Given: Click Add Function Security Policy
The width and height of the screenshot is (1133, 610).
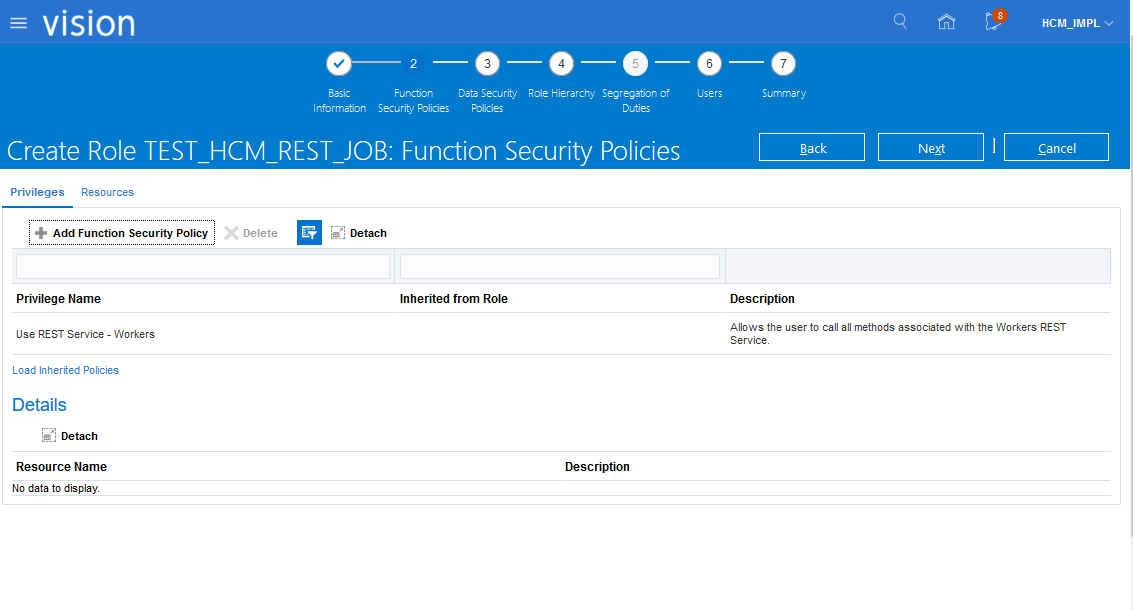Looking at the screenshot, I should tap(121, 233).
